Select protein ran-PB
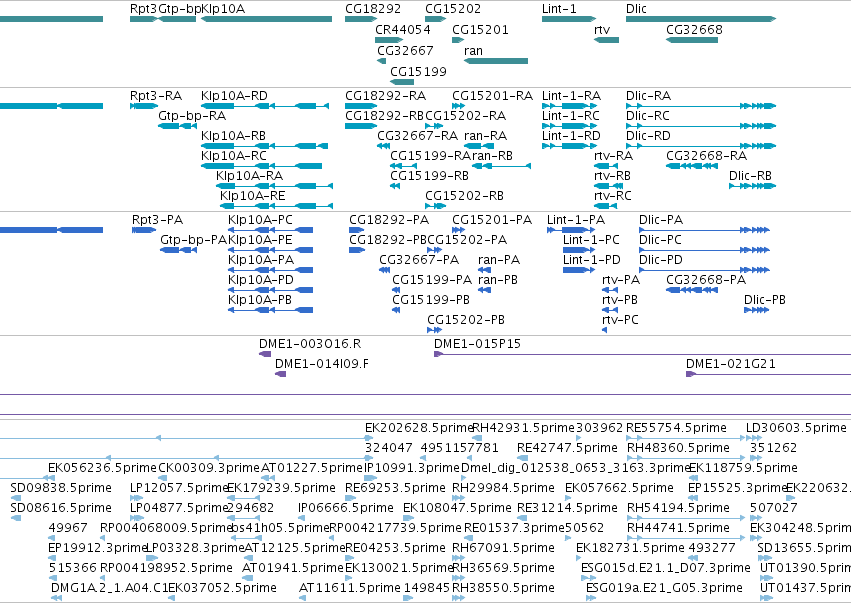The image size is (851, 603). (485, 290)
